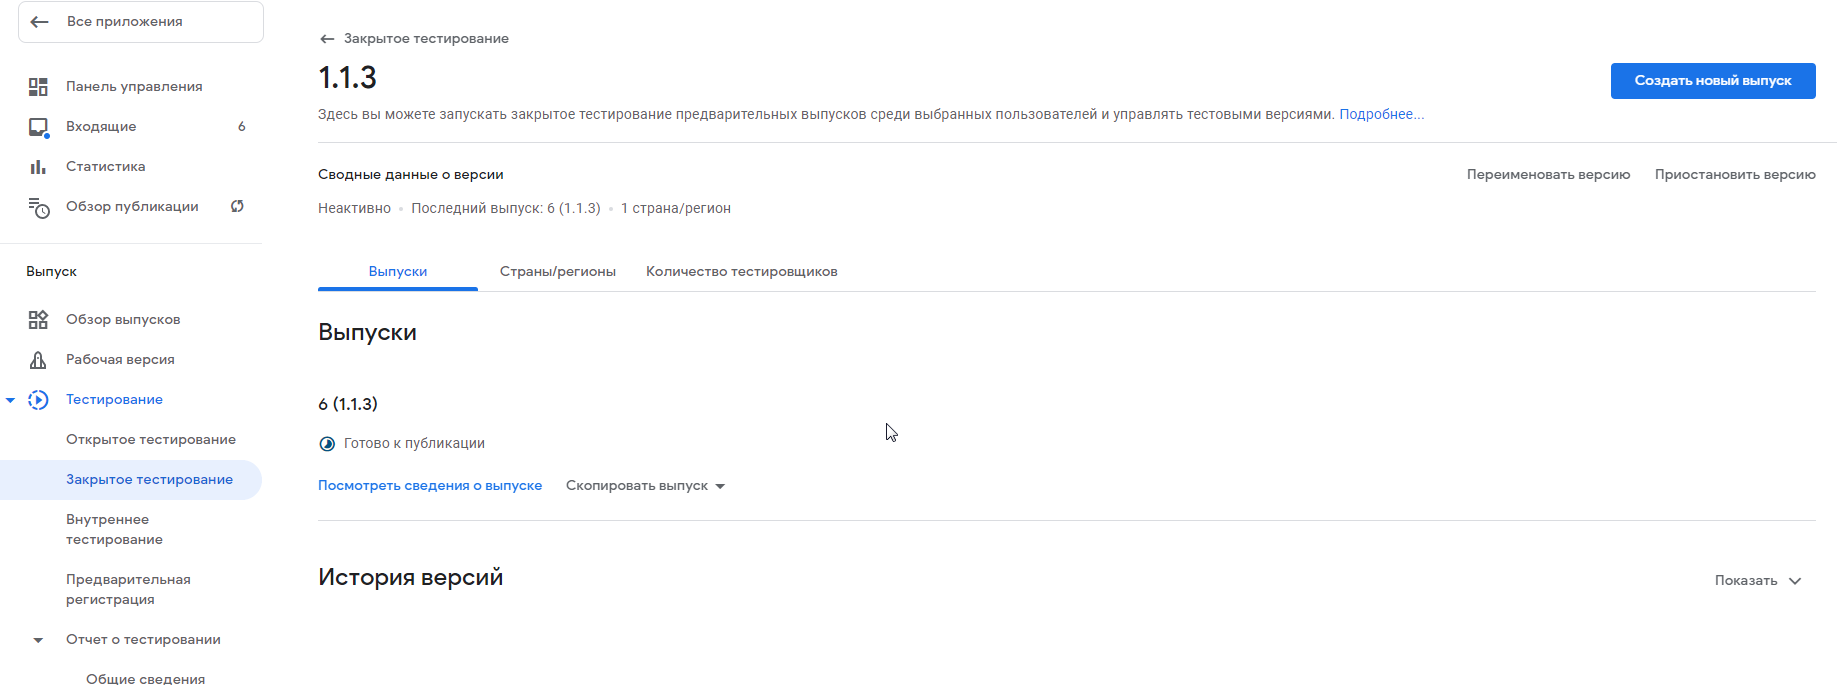Open the Скопировать выпуск dropdown

point(645,486)
